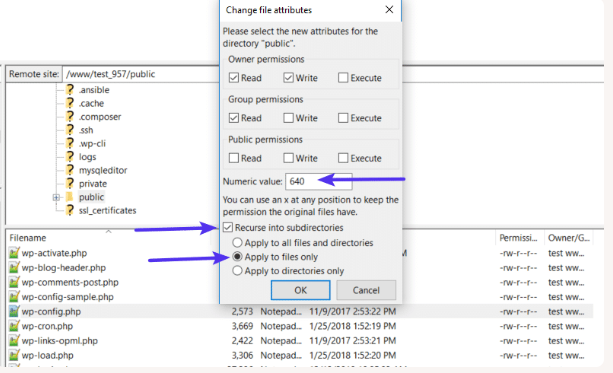This screenshot has height=373, width=613.
Task: Click OK to apply file attributes
Action: [x=300, y=290]
